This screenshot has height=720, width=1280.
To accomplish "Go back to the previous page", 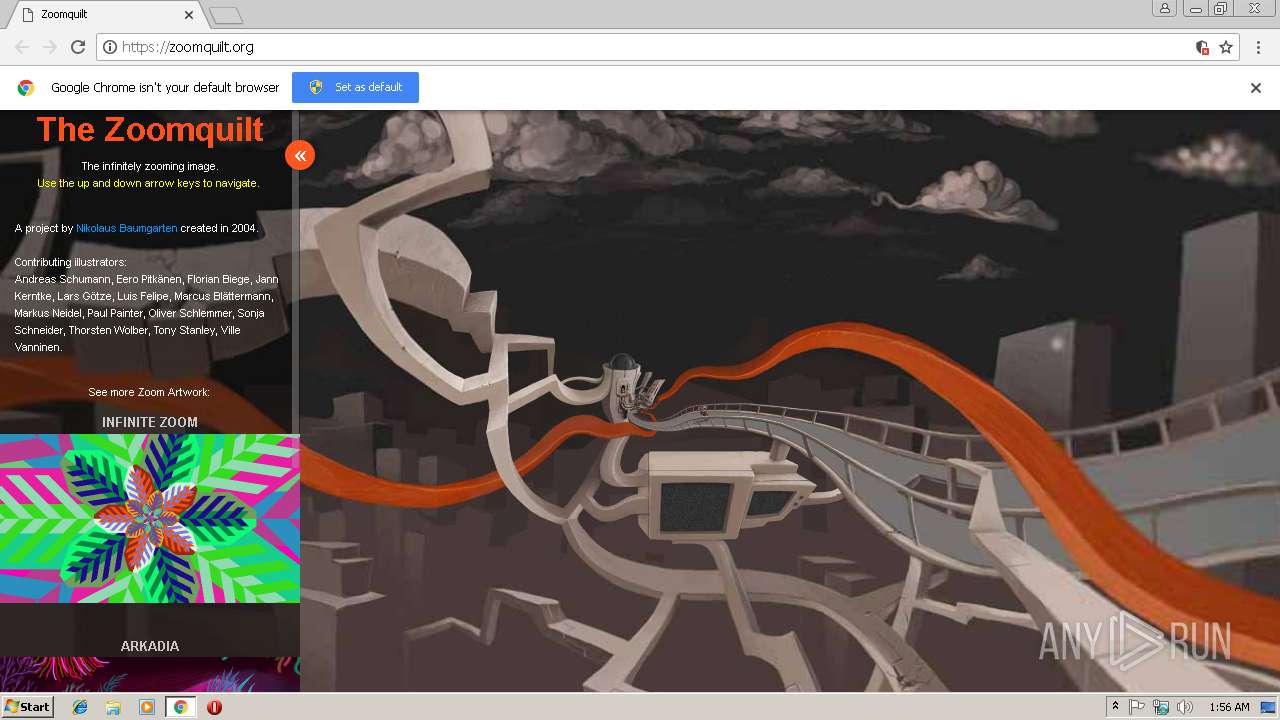I will click(22, 47).
